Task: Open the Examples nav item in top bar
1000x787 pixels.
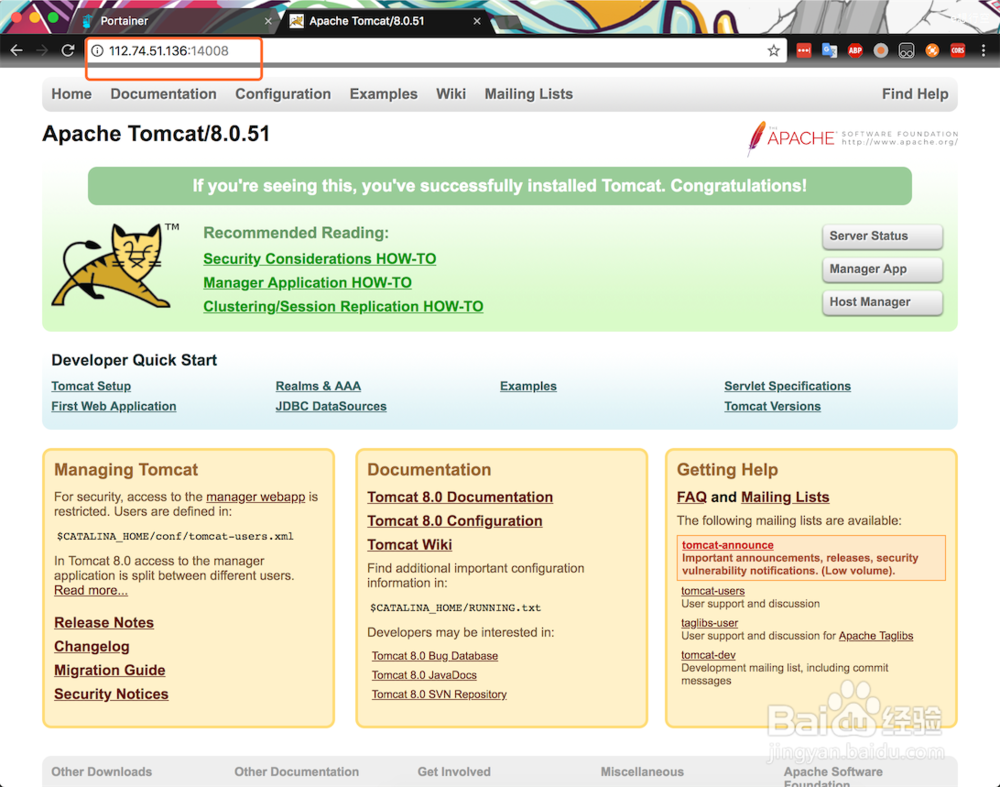Action: click(383, 94)
